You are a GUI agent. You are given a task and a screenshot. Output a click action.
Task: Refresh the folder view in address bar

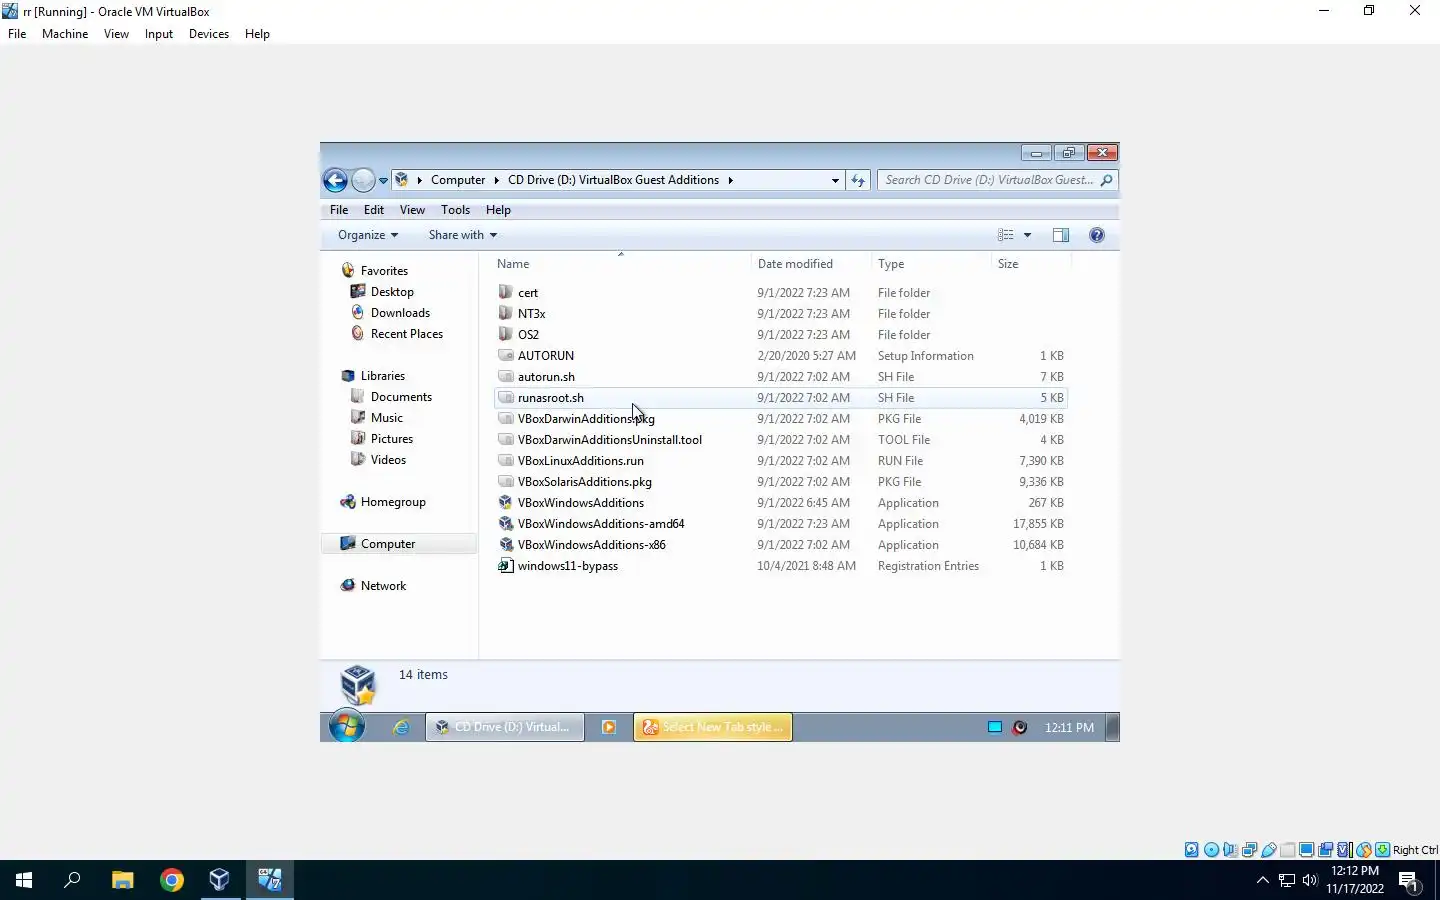coord(858,180)
